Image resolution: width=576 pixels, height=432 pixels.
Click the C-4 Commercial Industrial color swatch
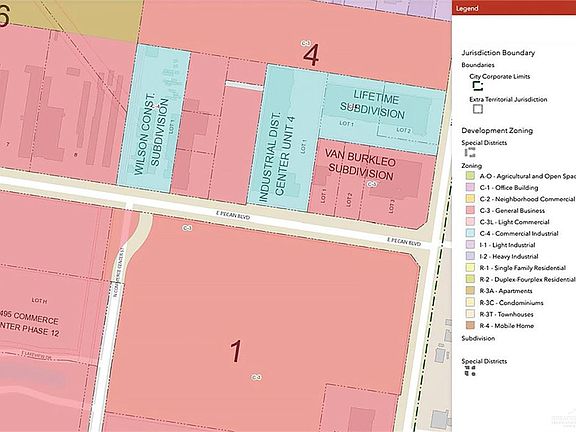coord(470,233)
